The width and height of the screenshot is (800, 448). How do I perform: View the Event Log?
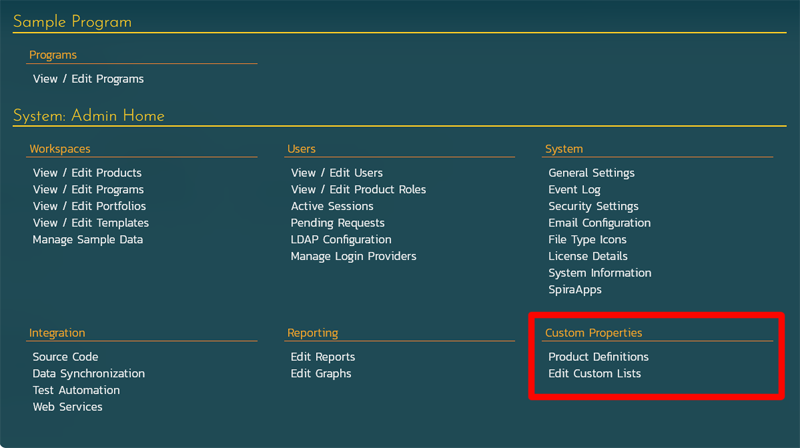[x=574, y=190]
